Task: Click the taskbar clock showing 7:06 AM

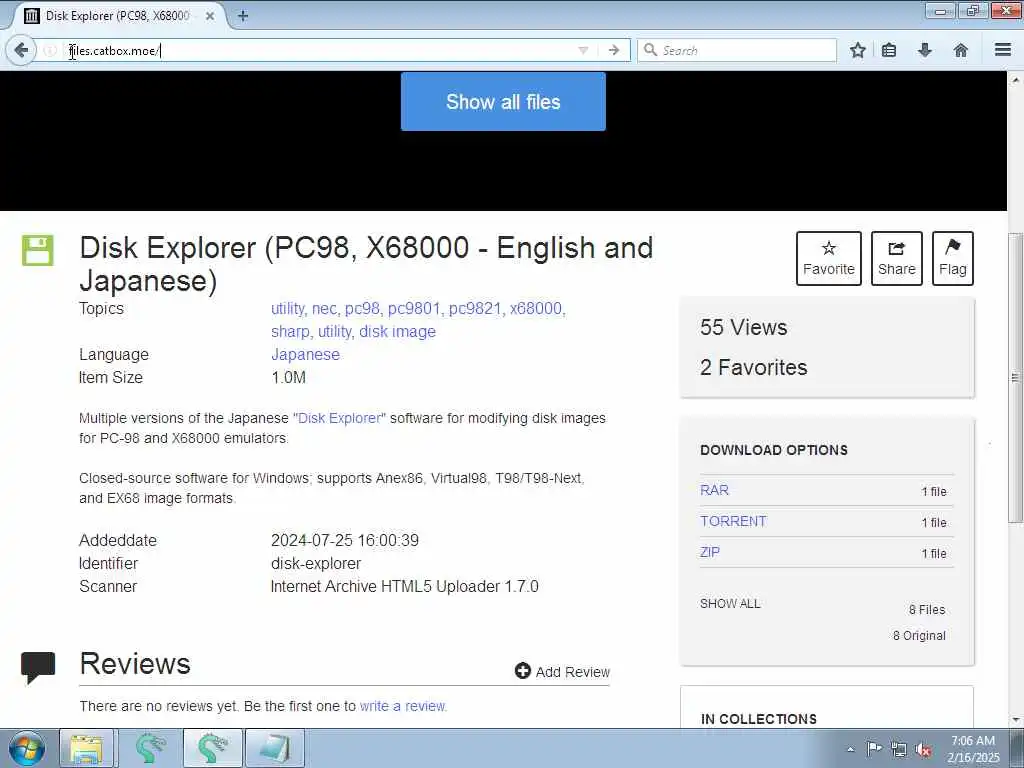Action: pos(973,749)
